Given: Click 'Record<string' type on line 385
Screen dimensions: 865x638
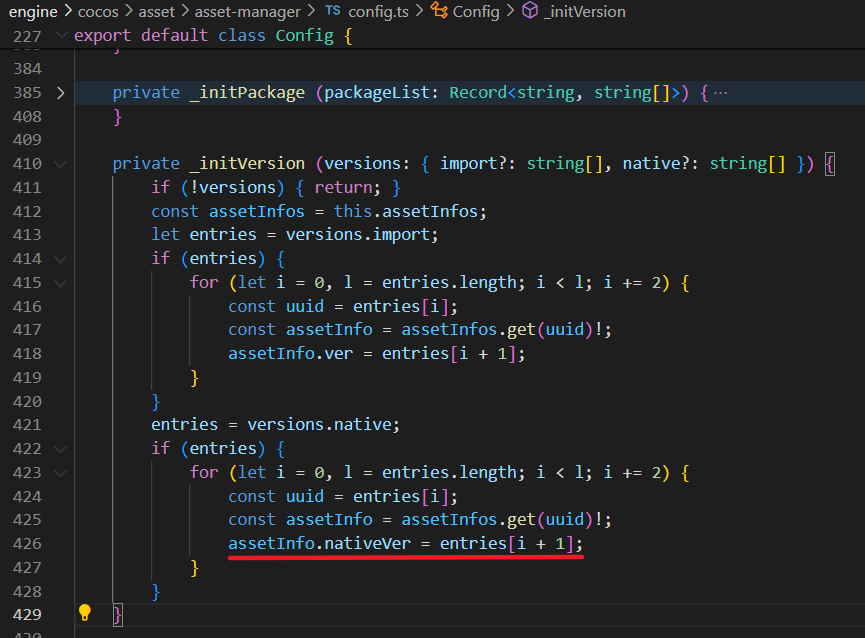Looking at the screenshot, I should coord(511,93).
